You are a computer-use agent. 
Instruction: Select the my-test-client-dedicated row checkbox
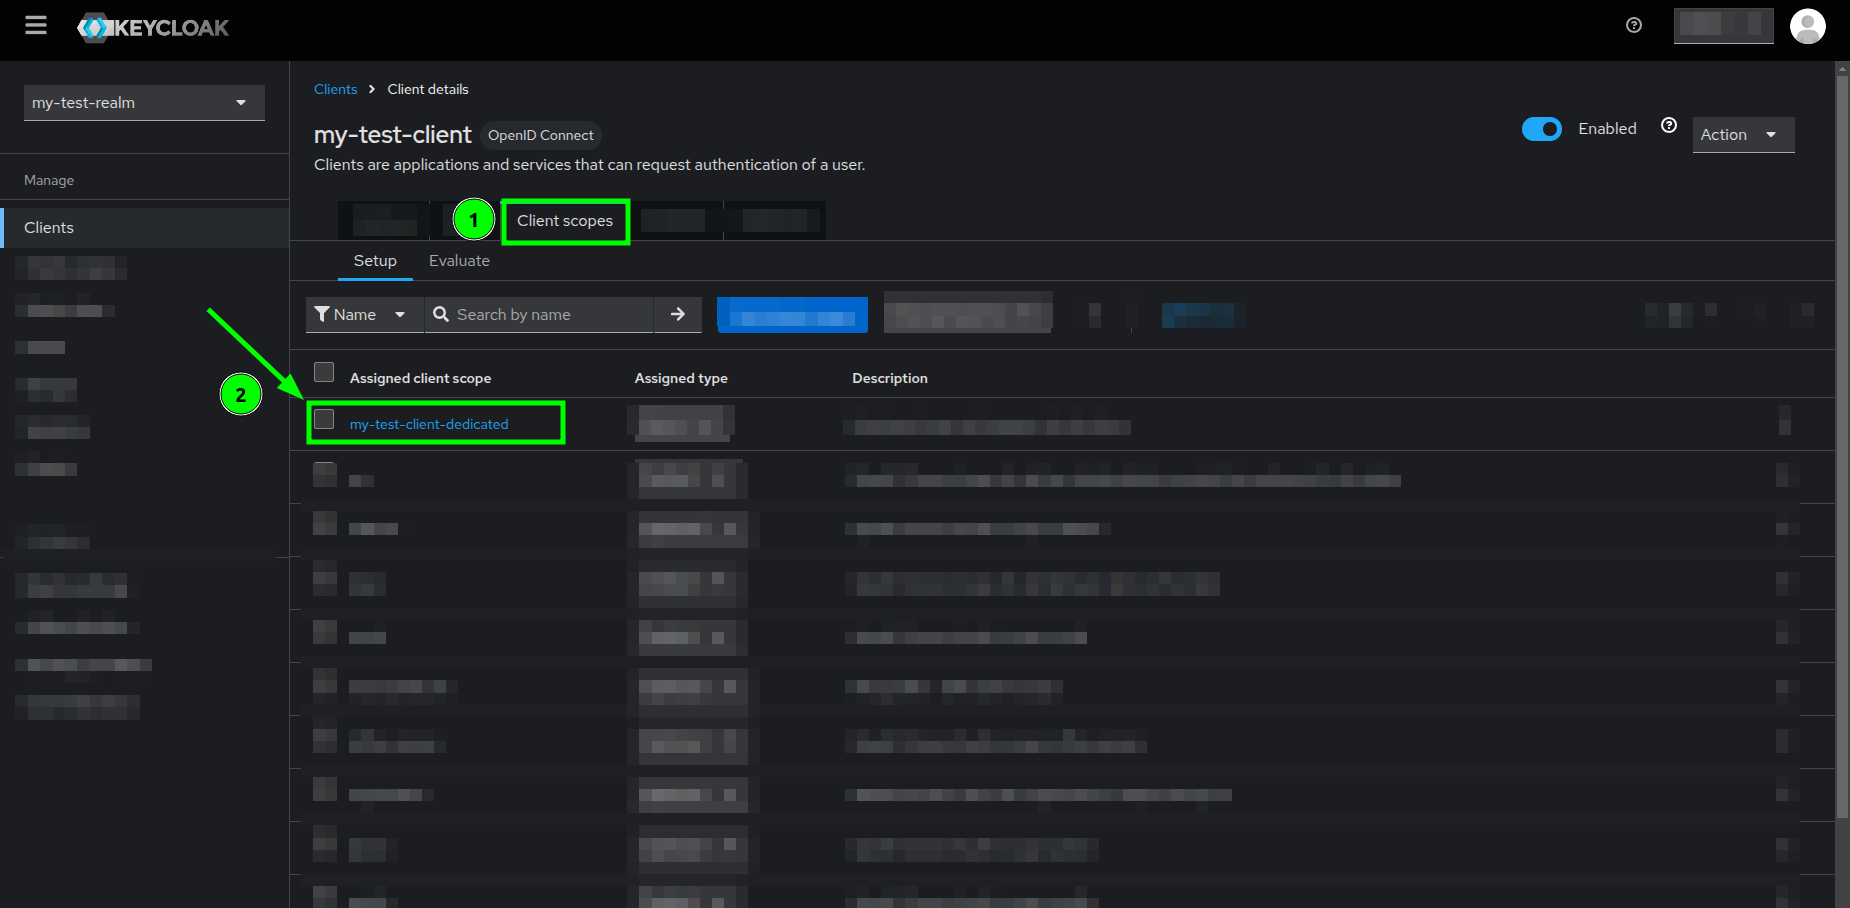pos(324,420)
